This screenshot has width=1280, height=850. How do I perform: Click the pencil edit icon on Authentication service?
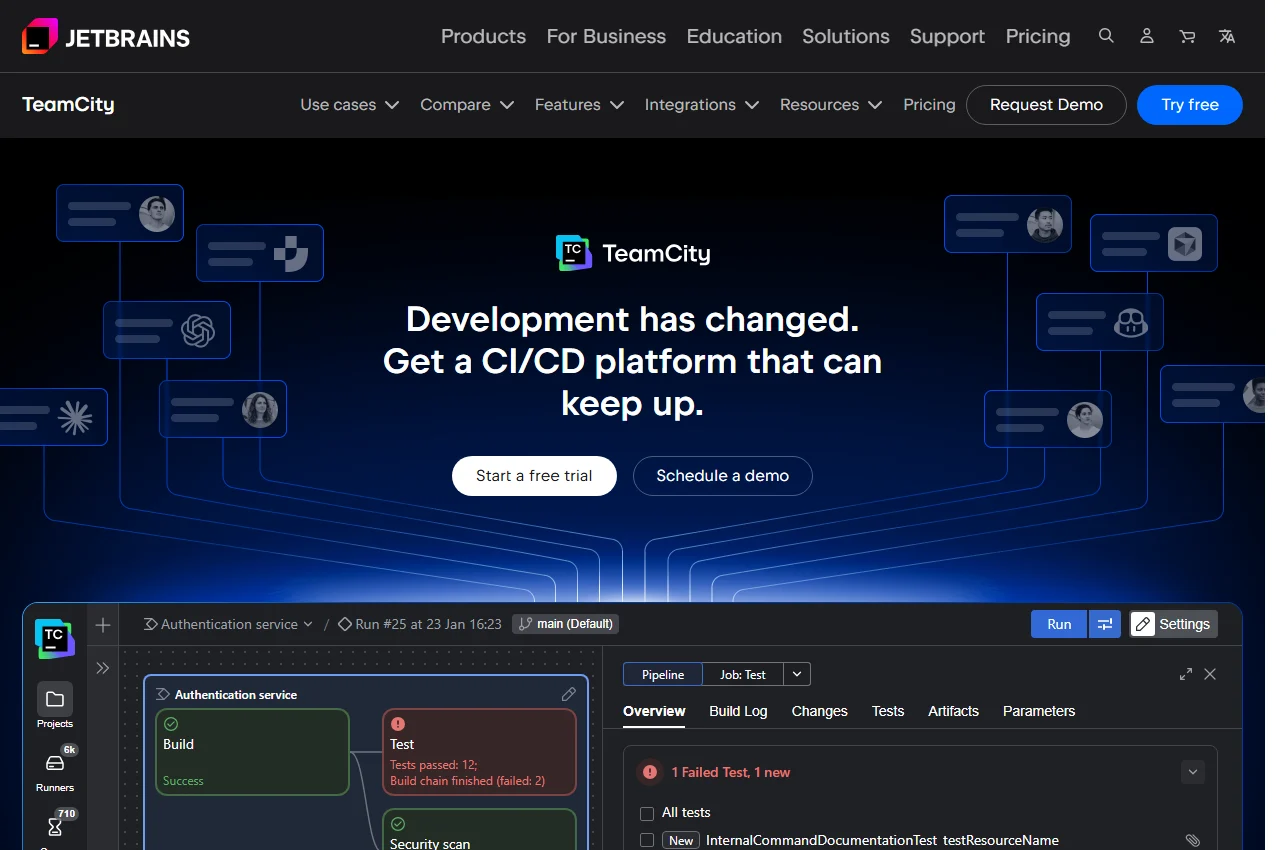pyautogui.click(x=569, y=694)
